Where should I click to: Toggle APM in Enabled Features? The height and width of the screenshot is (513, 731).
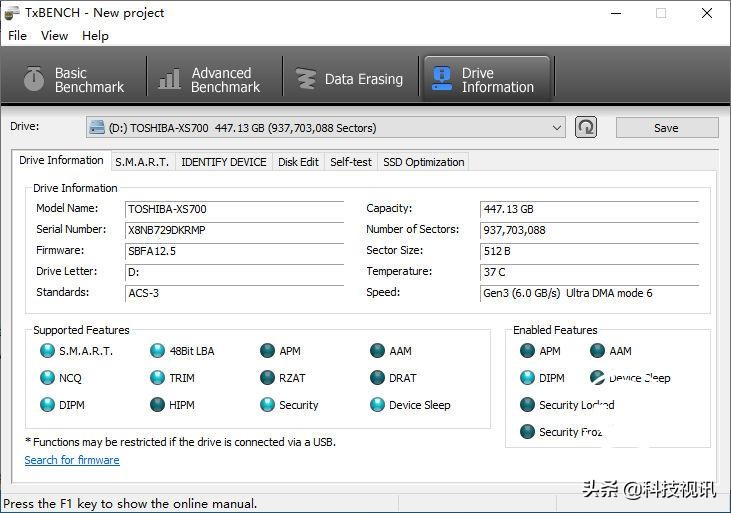(x=528, y=351)
